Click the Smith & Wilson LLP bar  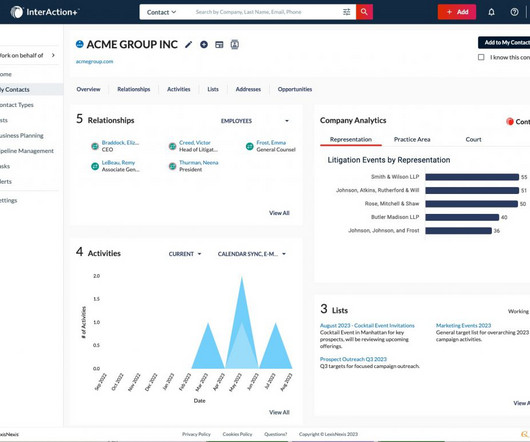[472, 177]
